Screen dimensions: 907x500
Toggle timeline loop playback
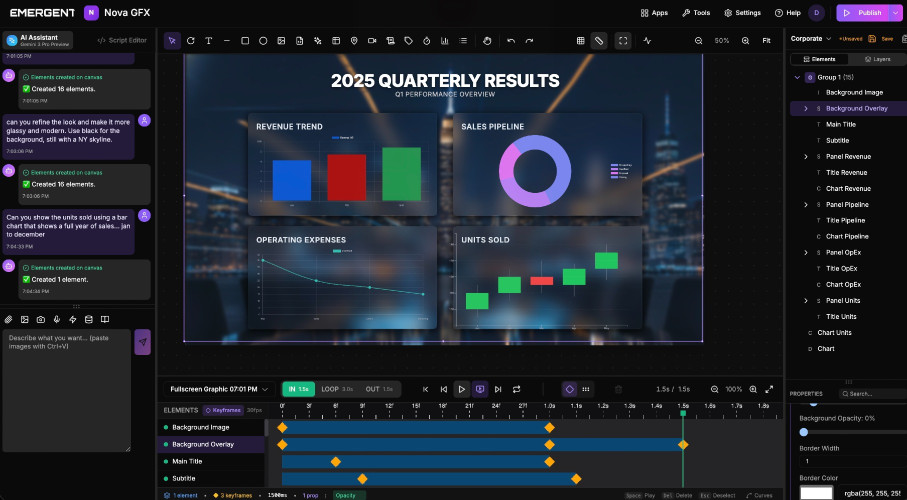click(x=517, y=389)
